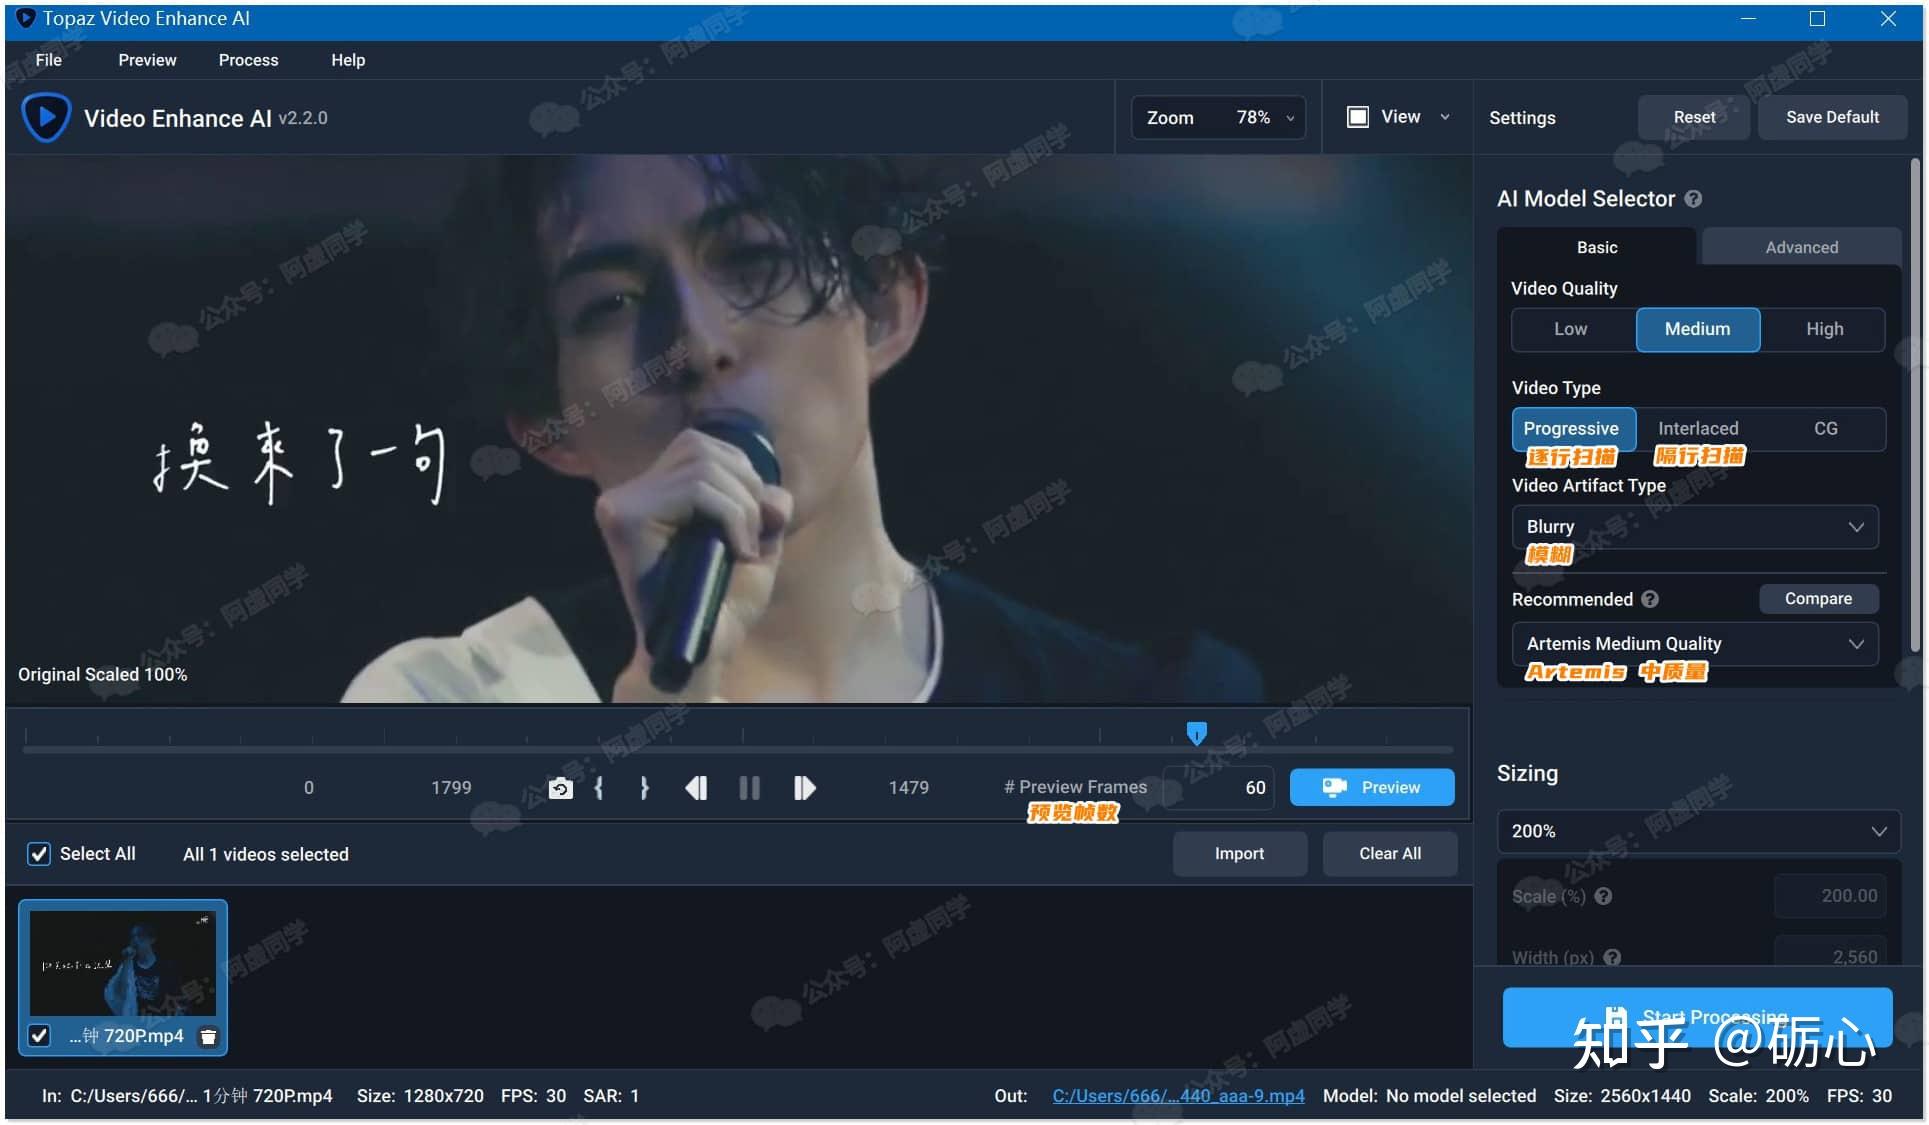Click the input 'Size: 1280x720' status text
The height and width of the screenshot is (1125, 1929).
pos(420,1096)
